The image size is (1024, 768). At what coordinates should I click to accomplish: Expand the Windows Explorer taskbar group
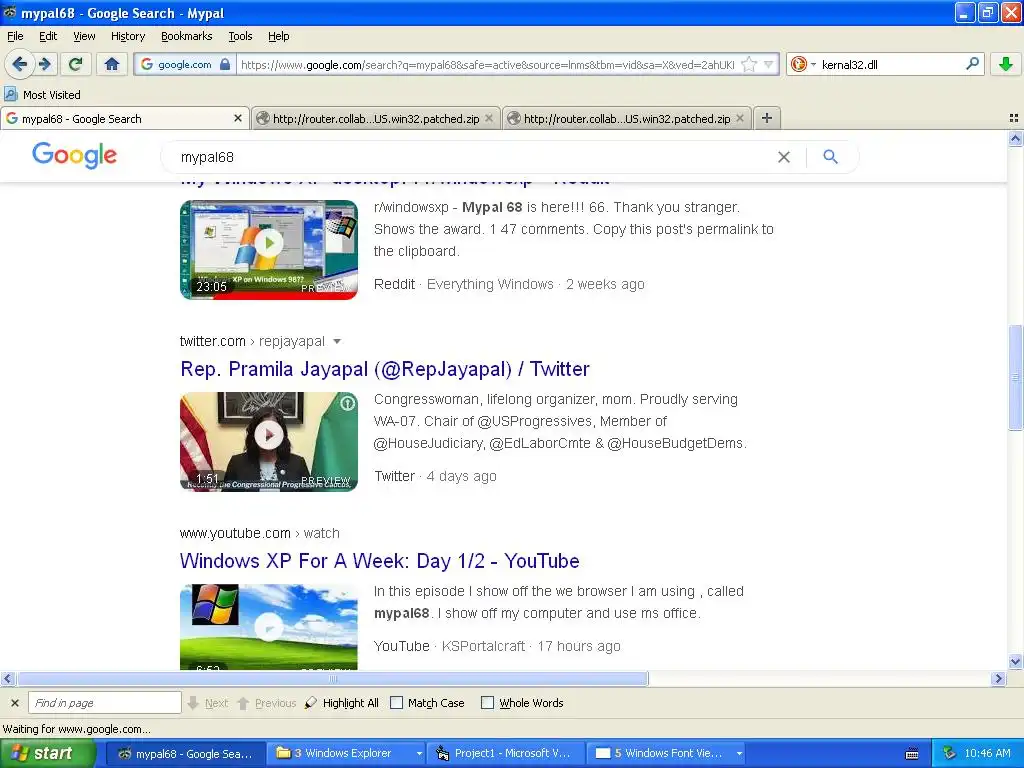click(x=419, y=754)
